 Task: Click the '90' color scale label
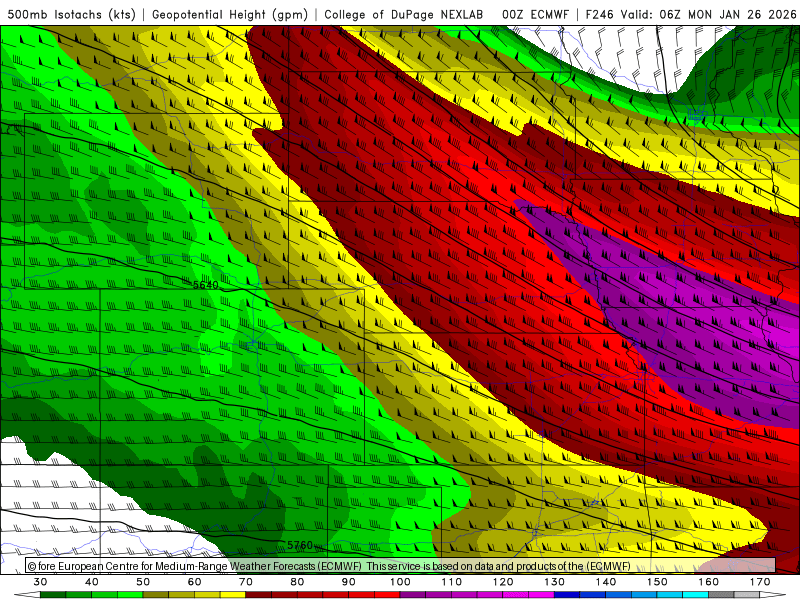point(349,582)
